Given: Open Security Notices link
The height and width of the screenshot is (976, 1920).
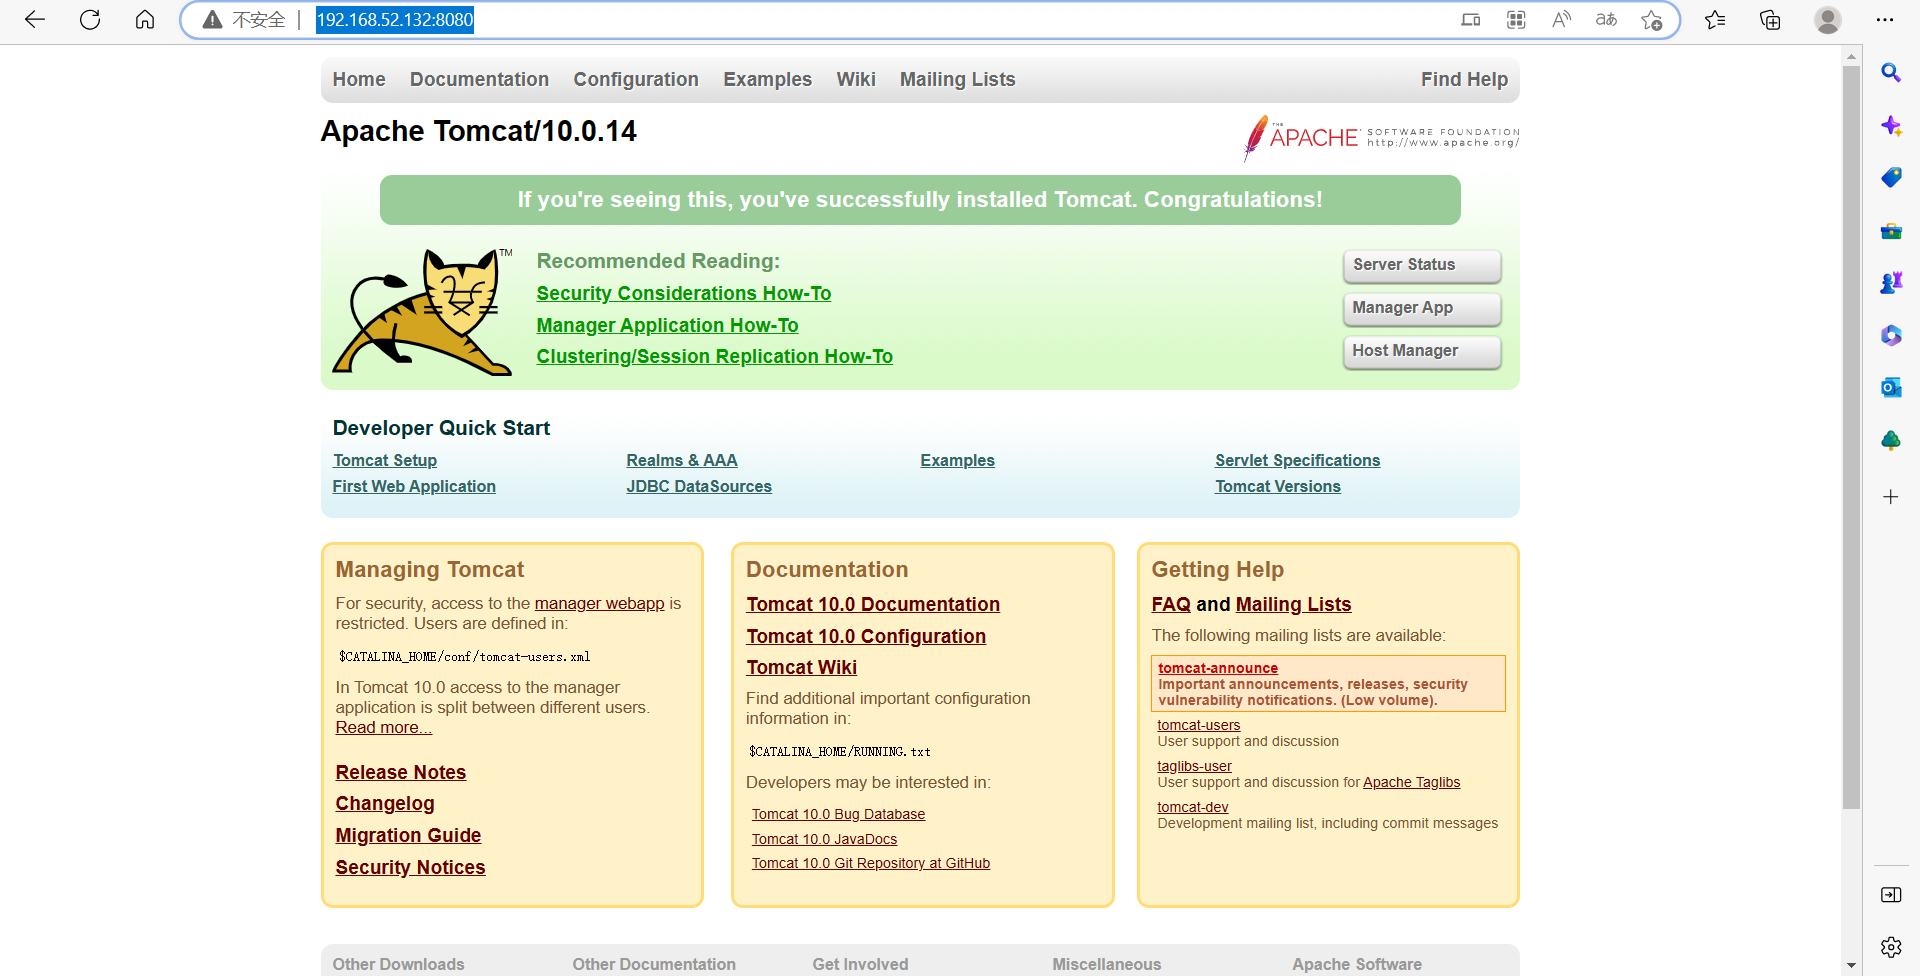Looking at the screenshot, I should point(410,867).
